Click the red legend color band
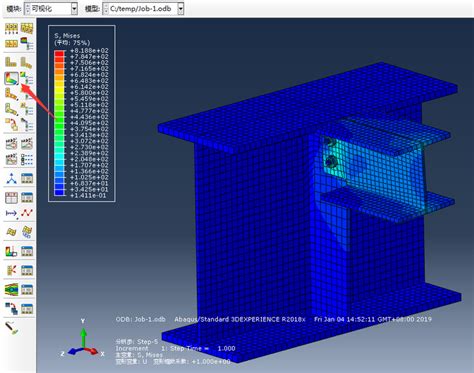This screenshot has height=373, width=474. (x=60, y=53)
